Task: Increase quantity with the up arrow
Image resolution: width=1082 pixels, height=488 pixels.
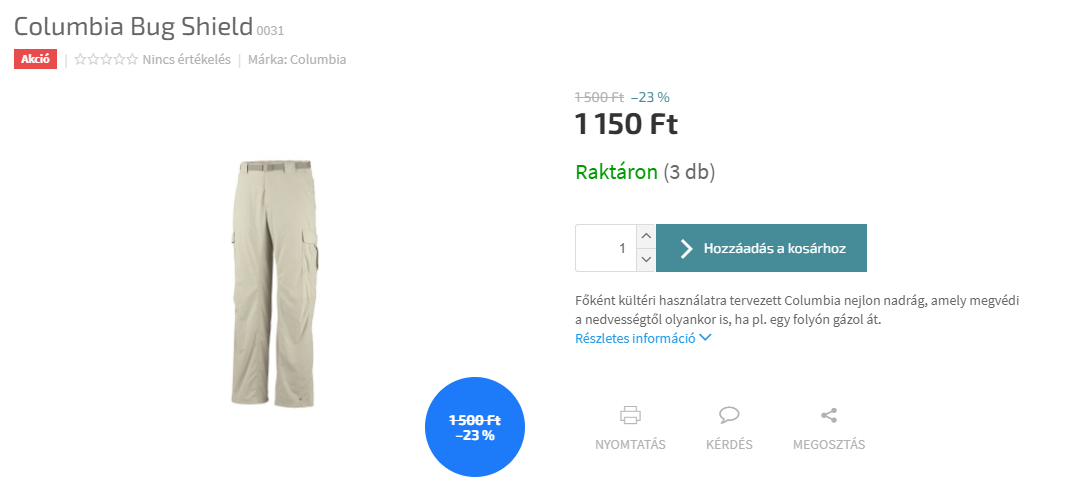Action: [x=646, y=236]
